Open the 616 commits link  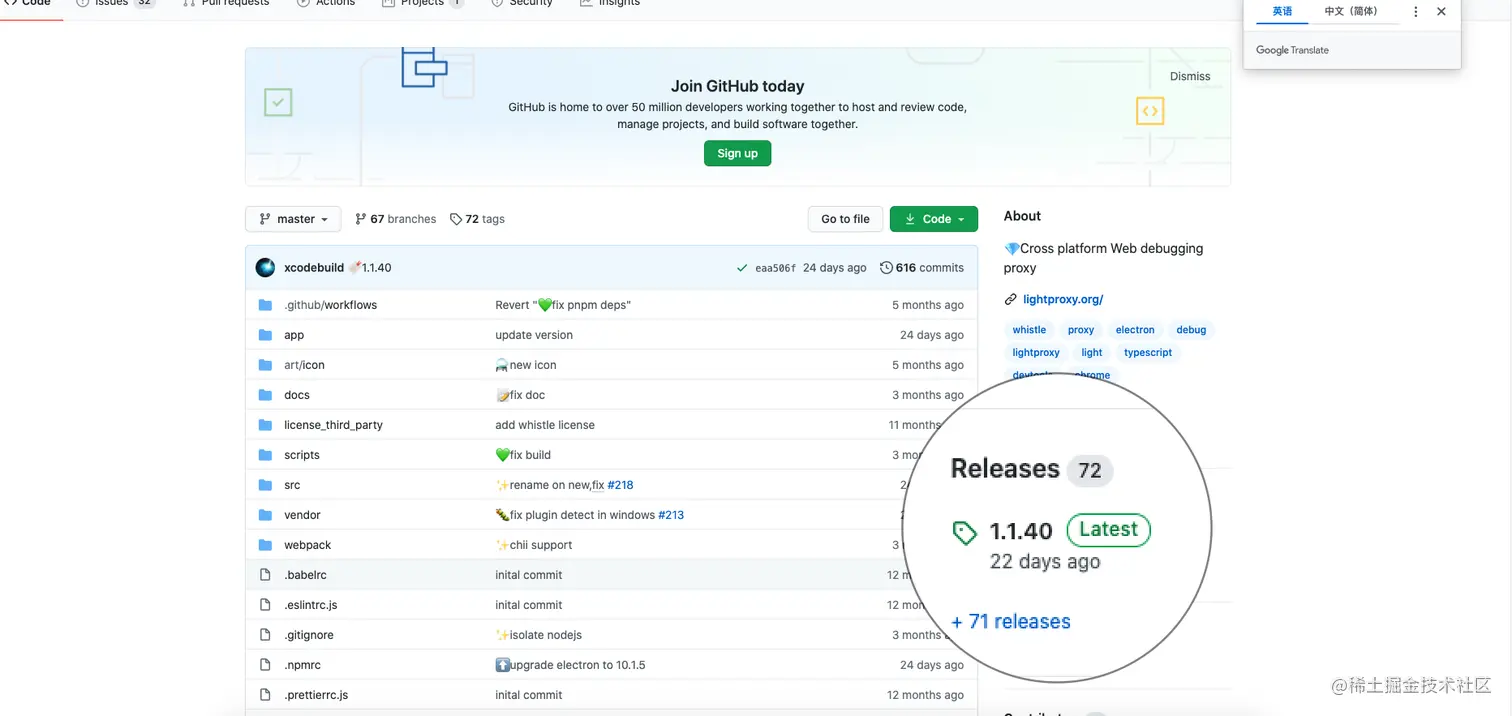point(922,268)
